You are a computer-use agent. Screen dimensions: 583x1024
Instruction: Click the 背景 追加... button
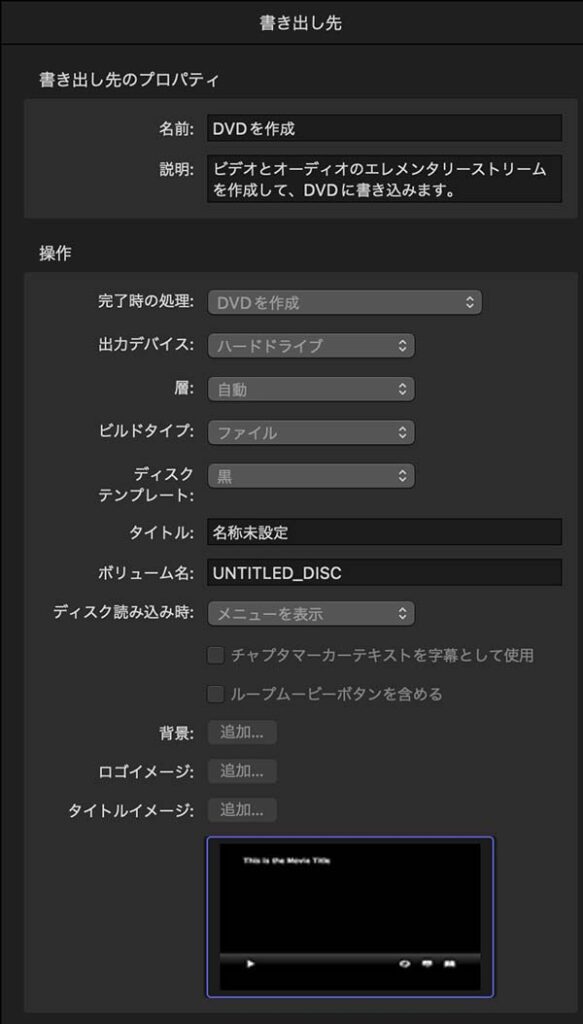(x=242, y=733)
